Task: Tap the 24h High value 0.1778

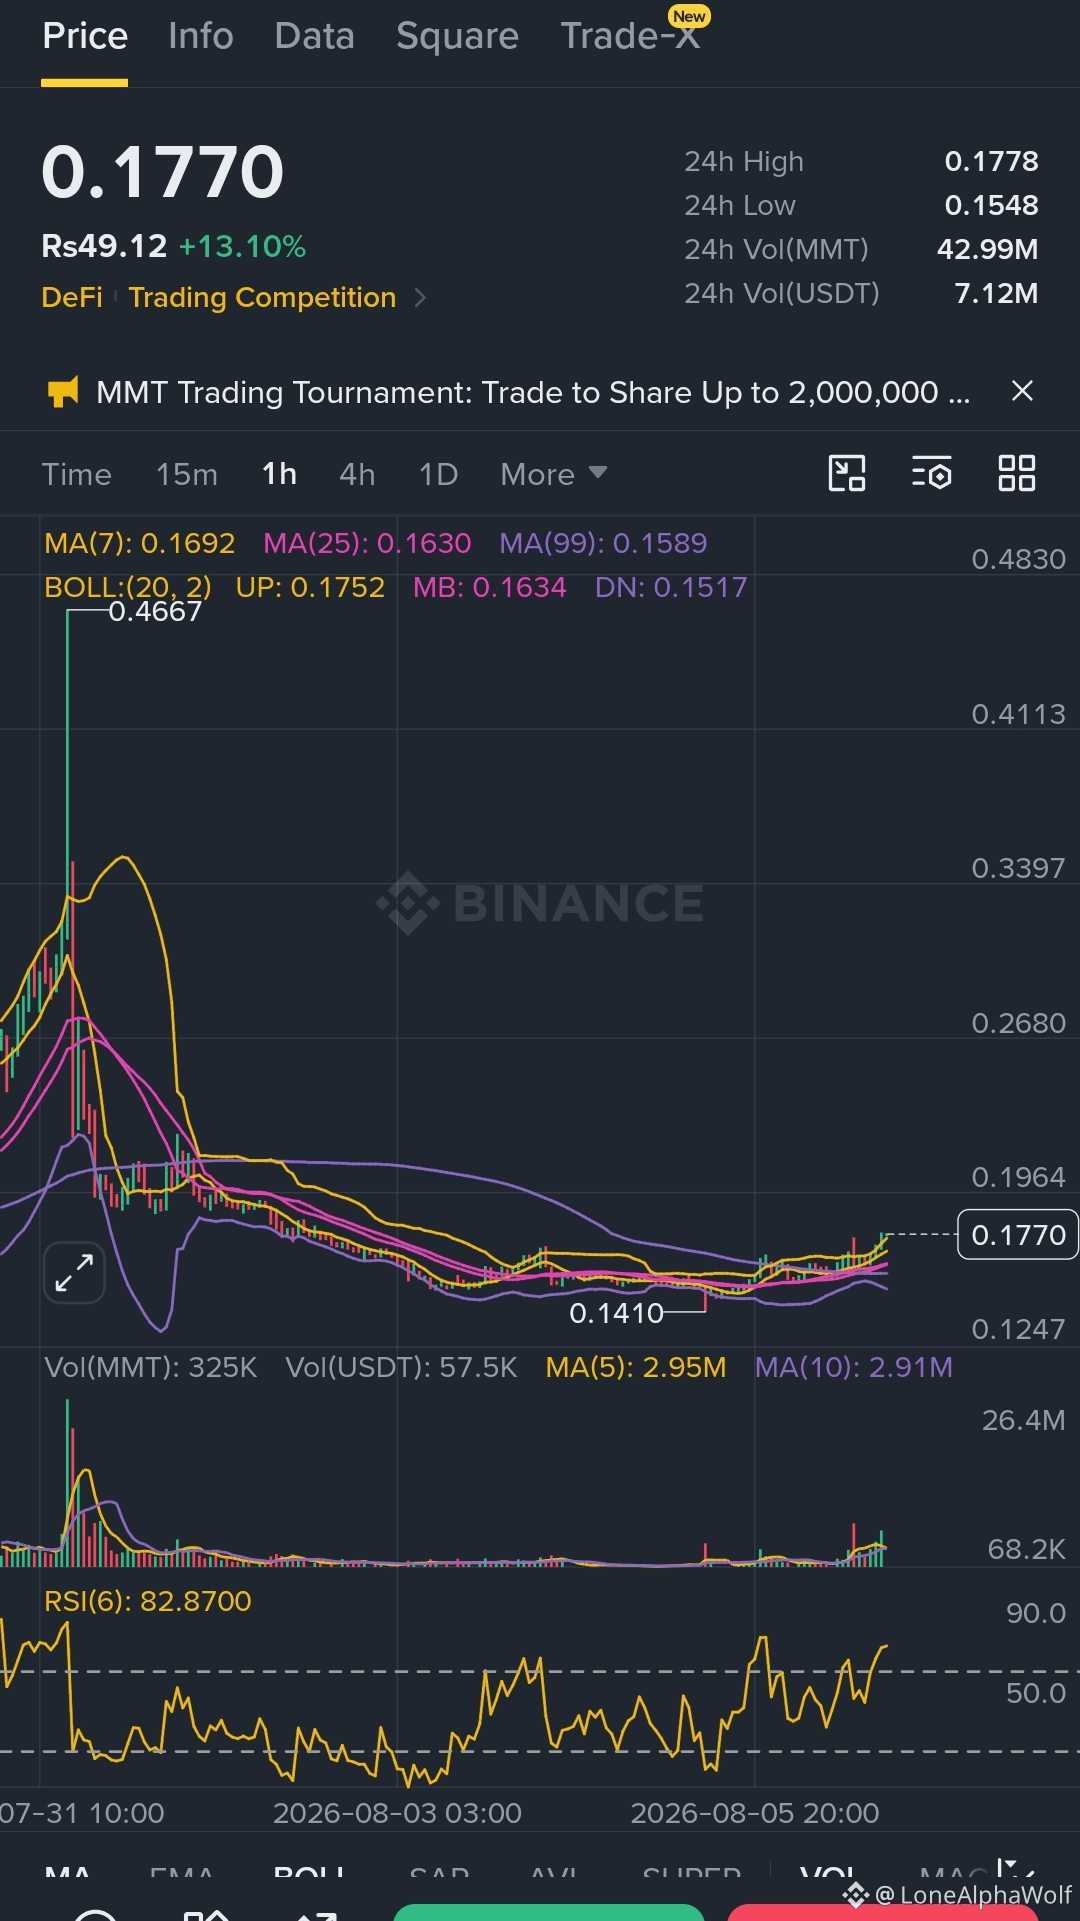Action: coord(991,161)
